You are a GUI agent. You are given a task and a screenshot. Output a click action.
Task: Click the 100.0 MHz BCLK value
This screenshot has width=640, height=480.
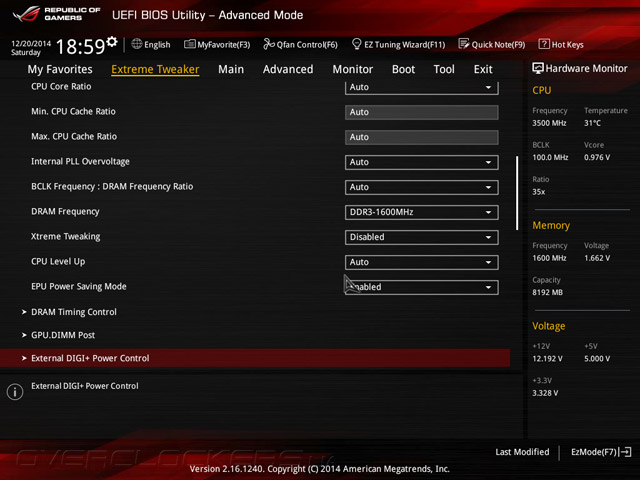pos(550,158)
